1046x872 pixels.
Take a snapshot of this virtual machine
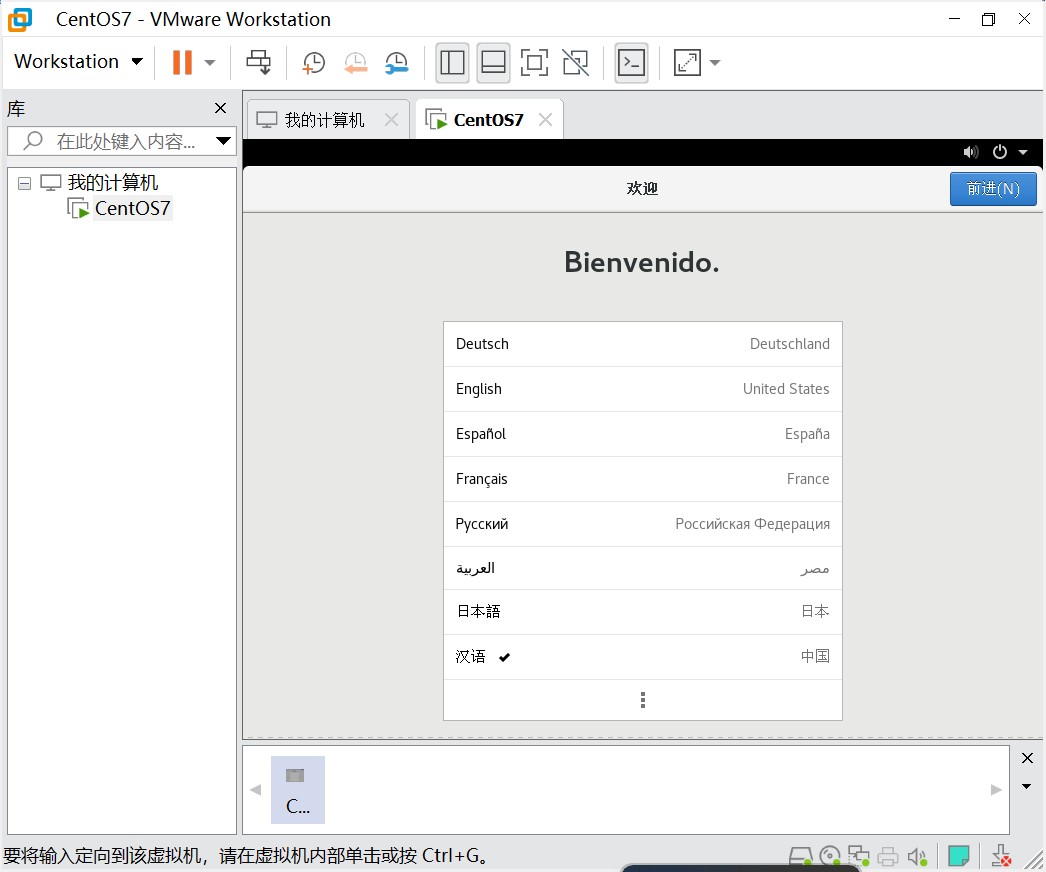click(x=314, y=63)
